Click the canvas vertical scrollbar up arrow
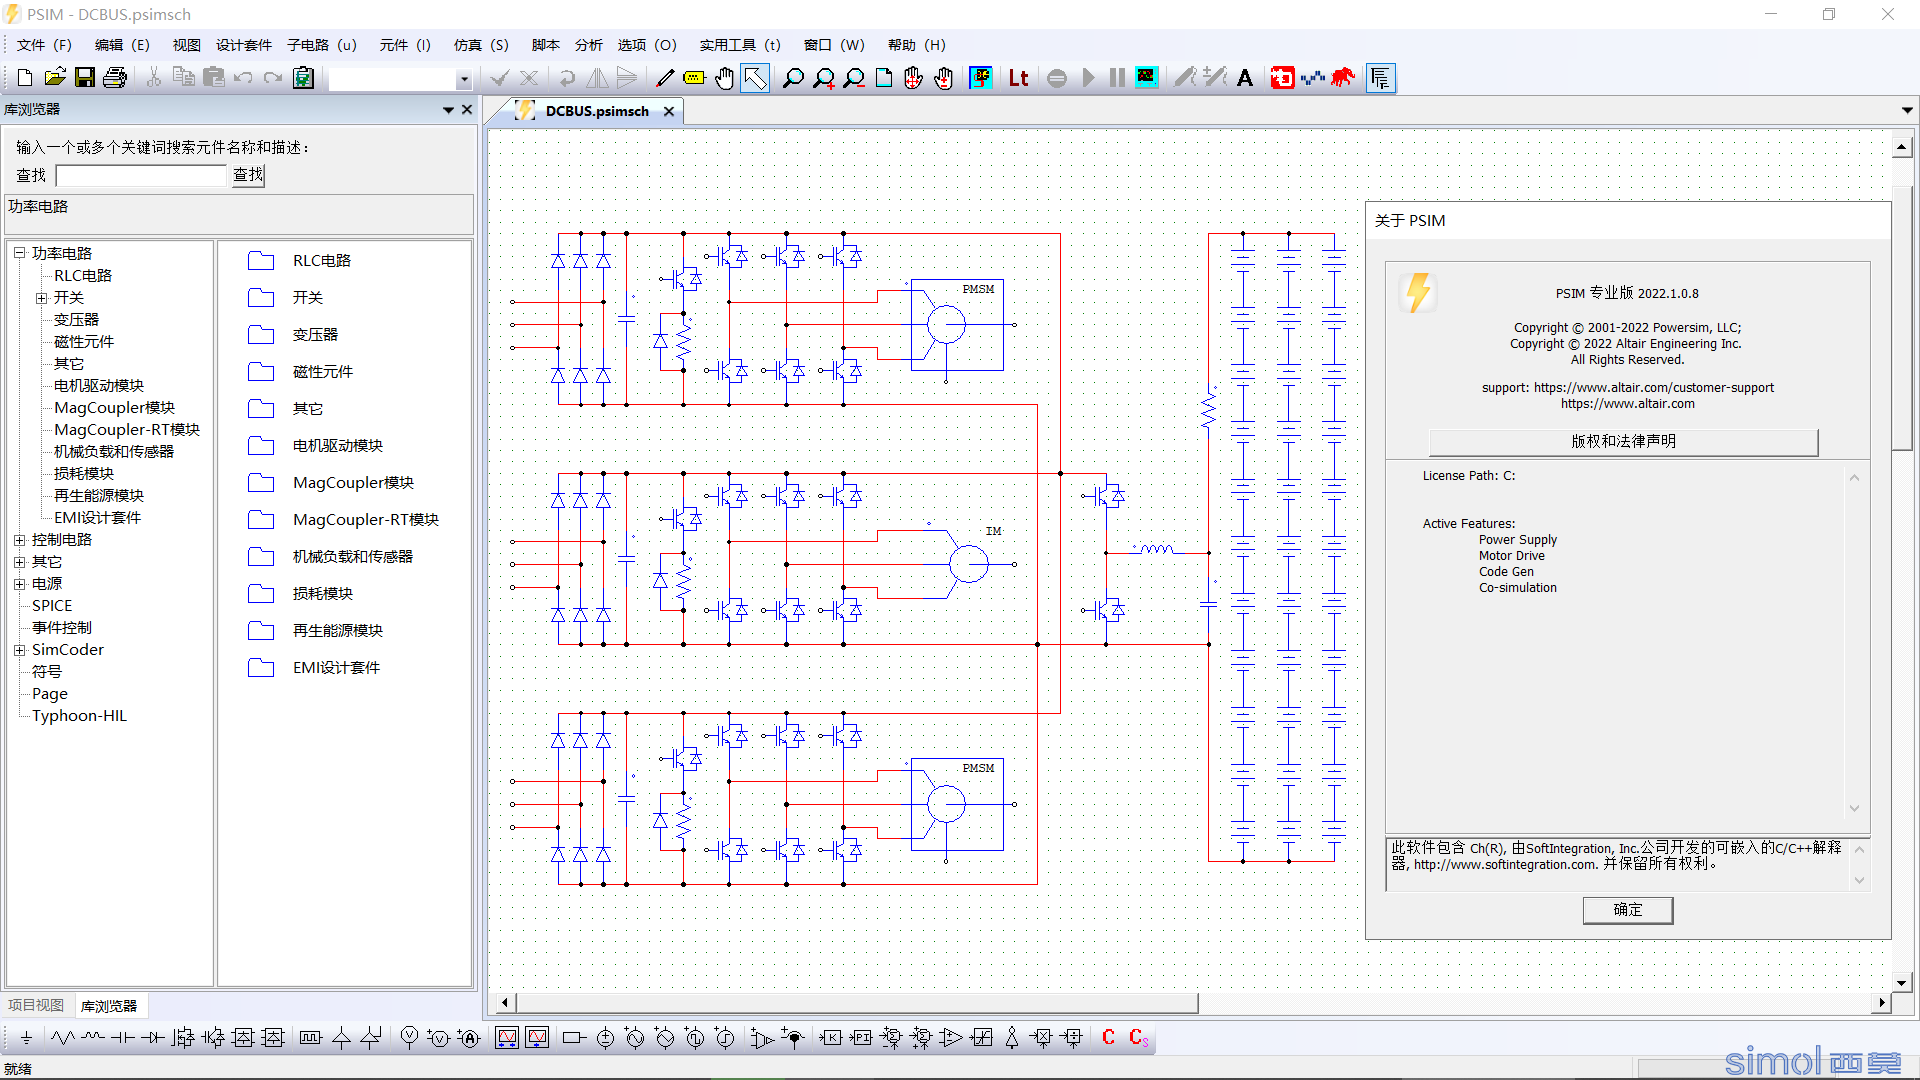Screen dimensions: 1920x1080 point(1902,148)
